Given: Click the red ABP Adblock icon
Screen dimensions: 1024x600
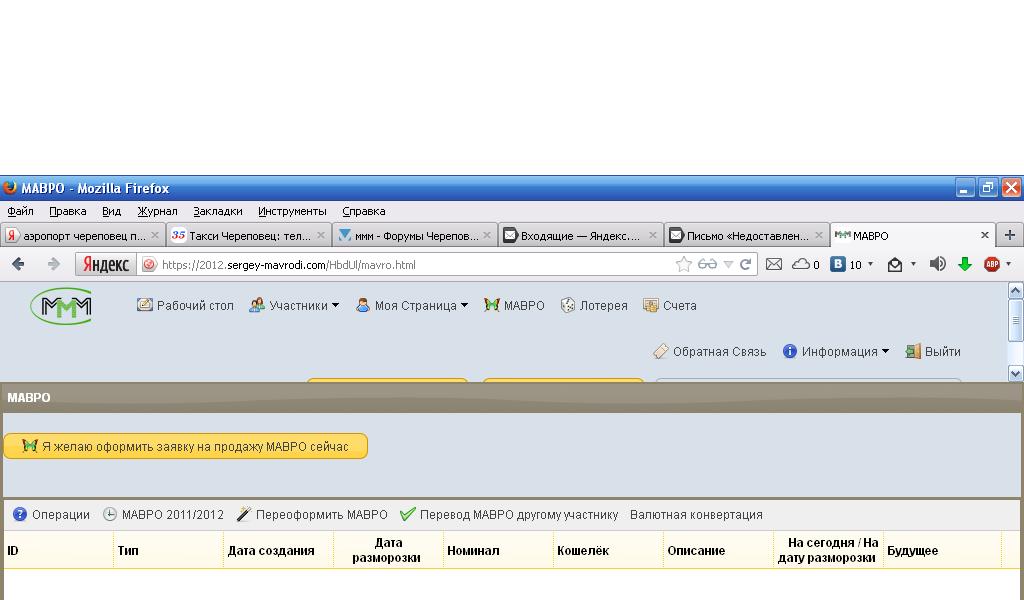Looking at the screenshot, I should 992,264.
